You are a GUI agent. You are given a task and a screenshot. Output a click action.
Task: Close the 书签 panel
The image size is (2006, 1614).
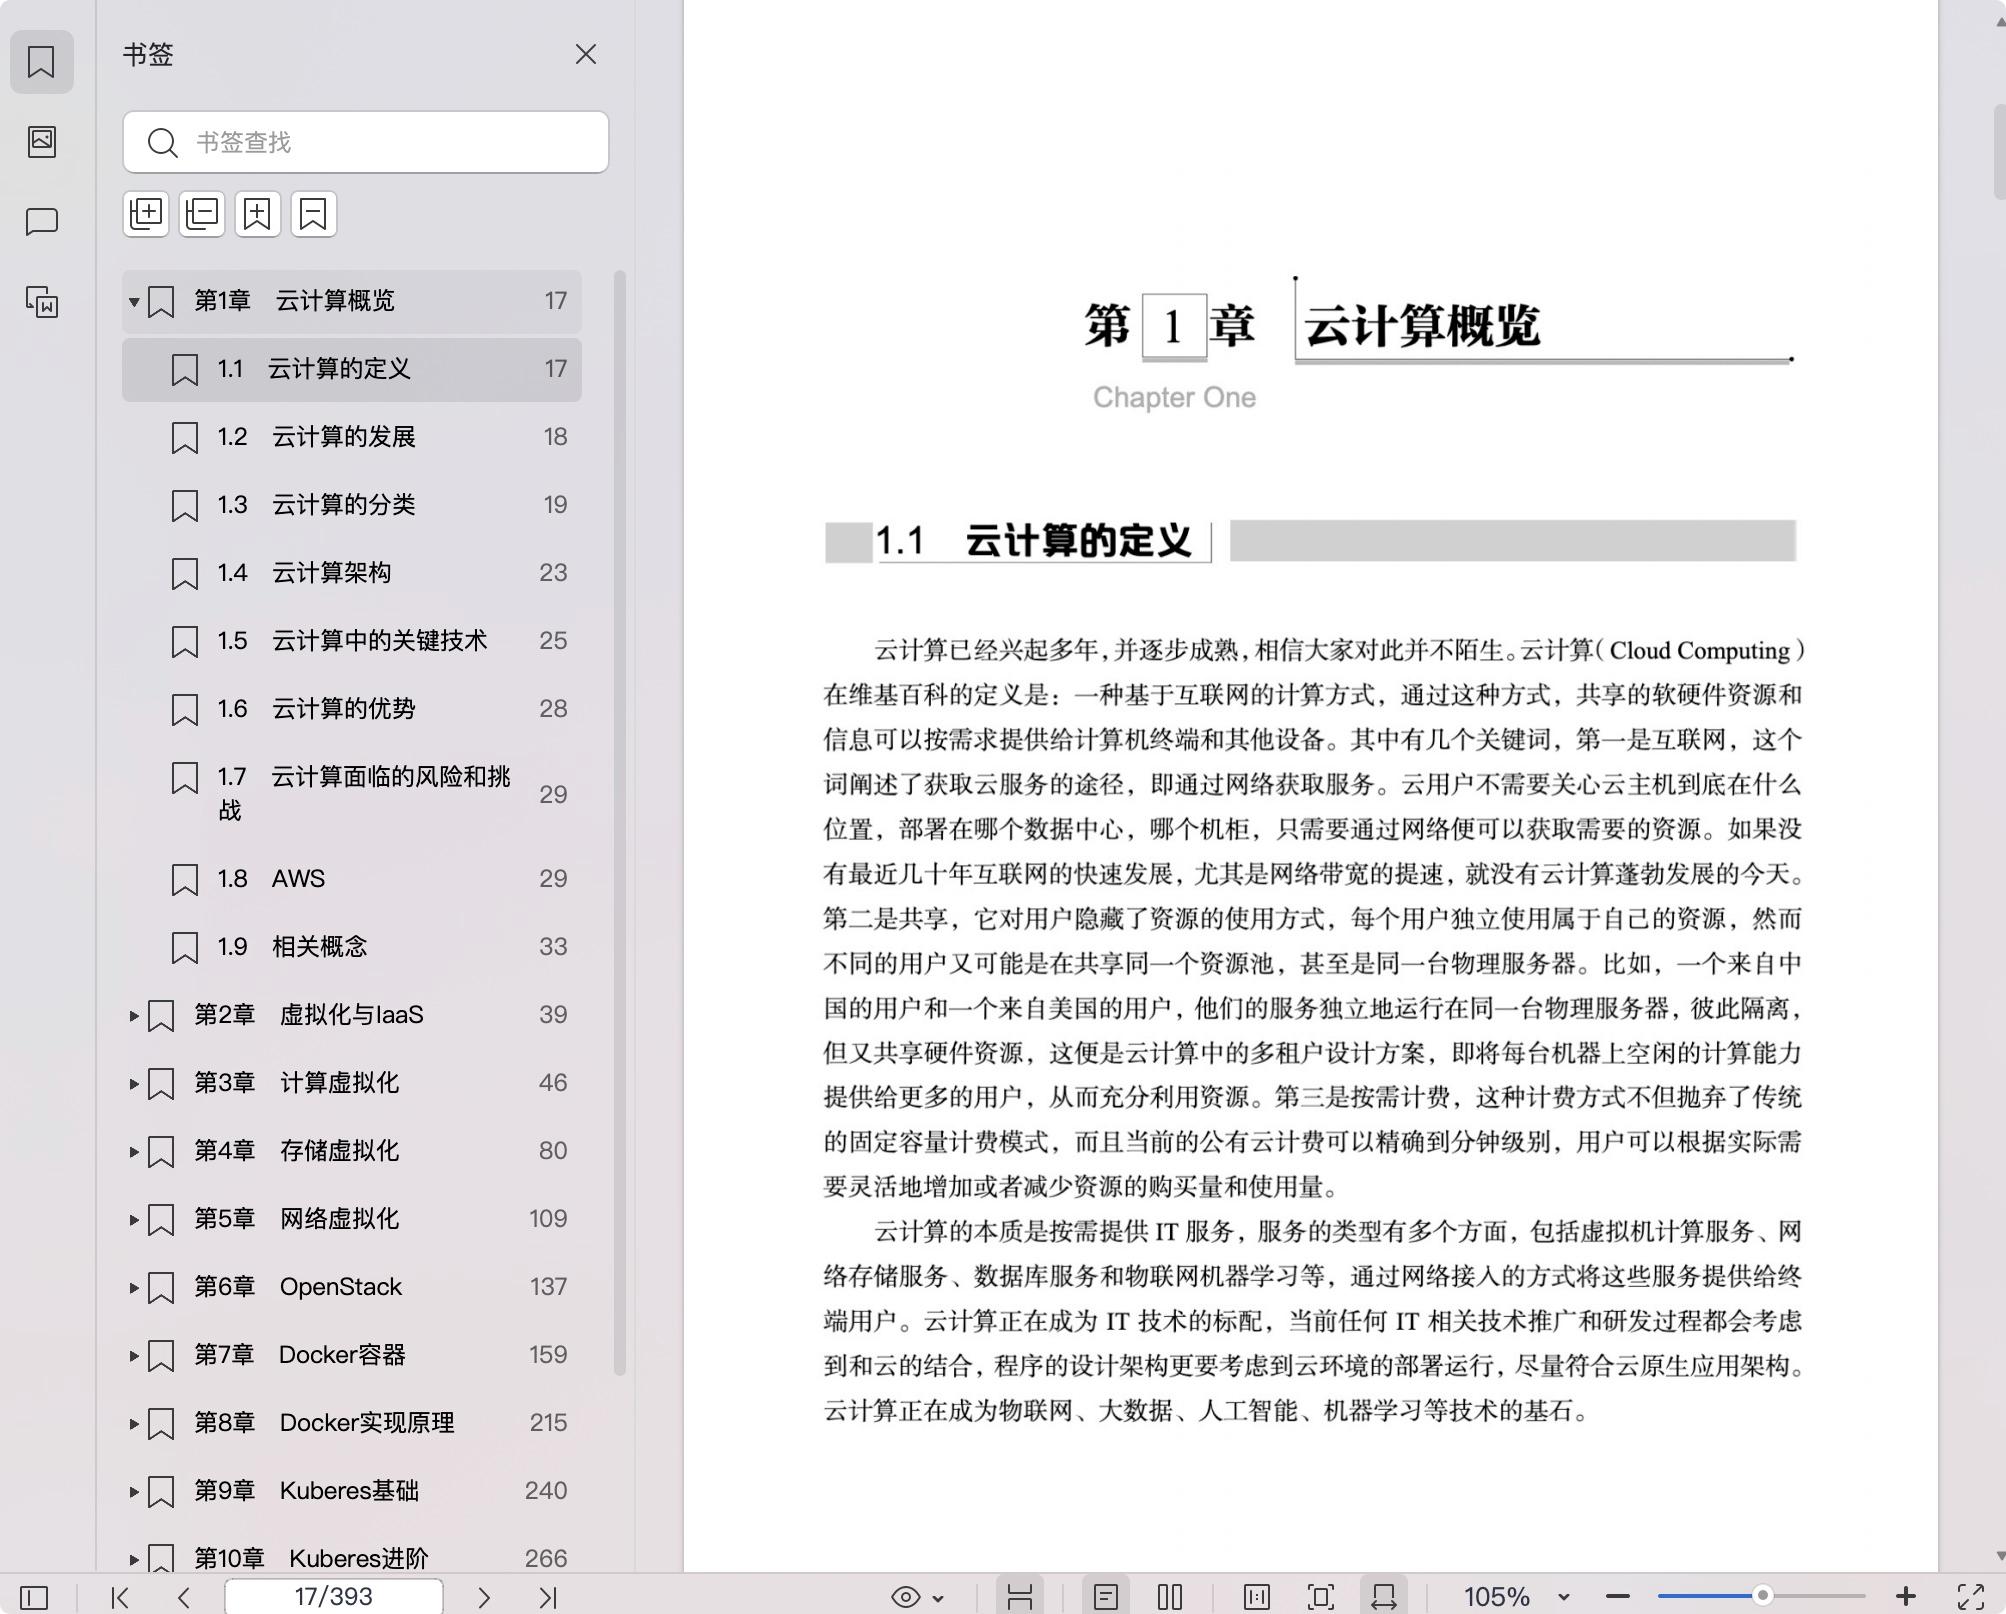point(586,54)
